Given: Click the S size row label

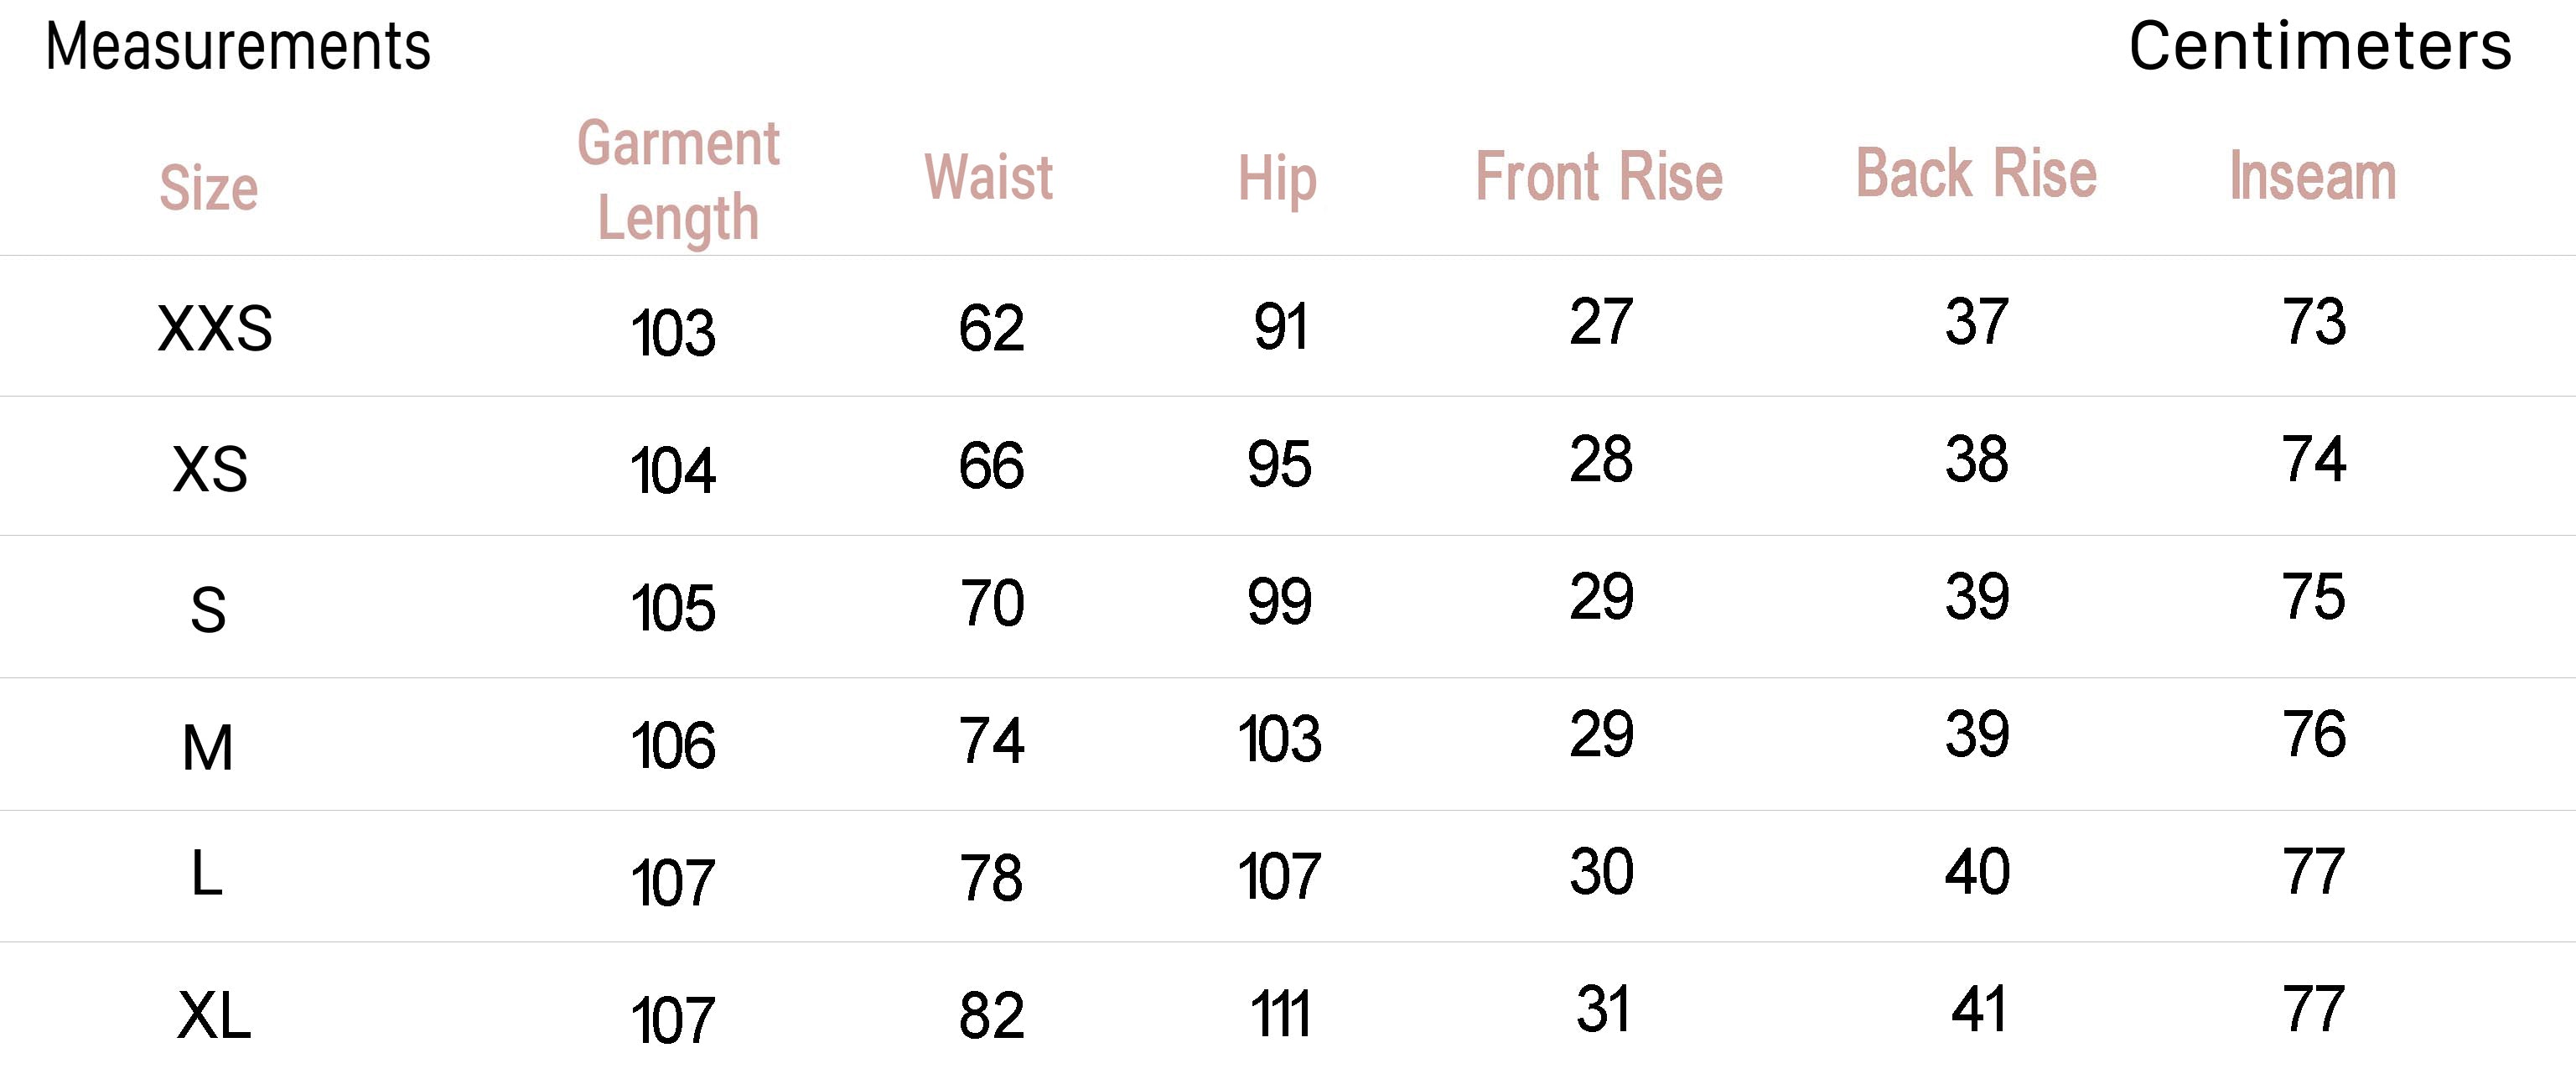Looking at the screenshot, I should [x=208, y=610].
